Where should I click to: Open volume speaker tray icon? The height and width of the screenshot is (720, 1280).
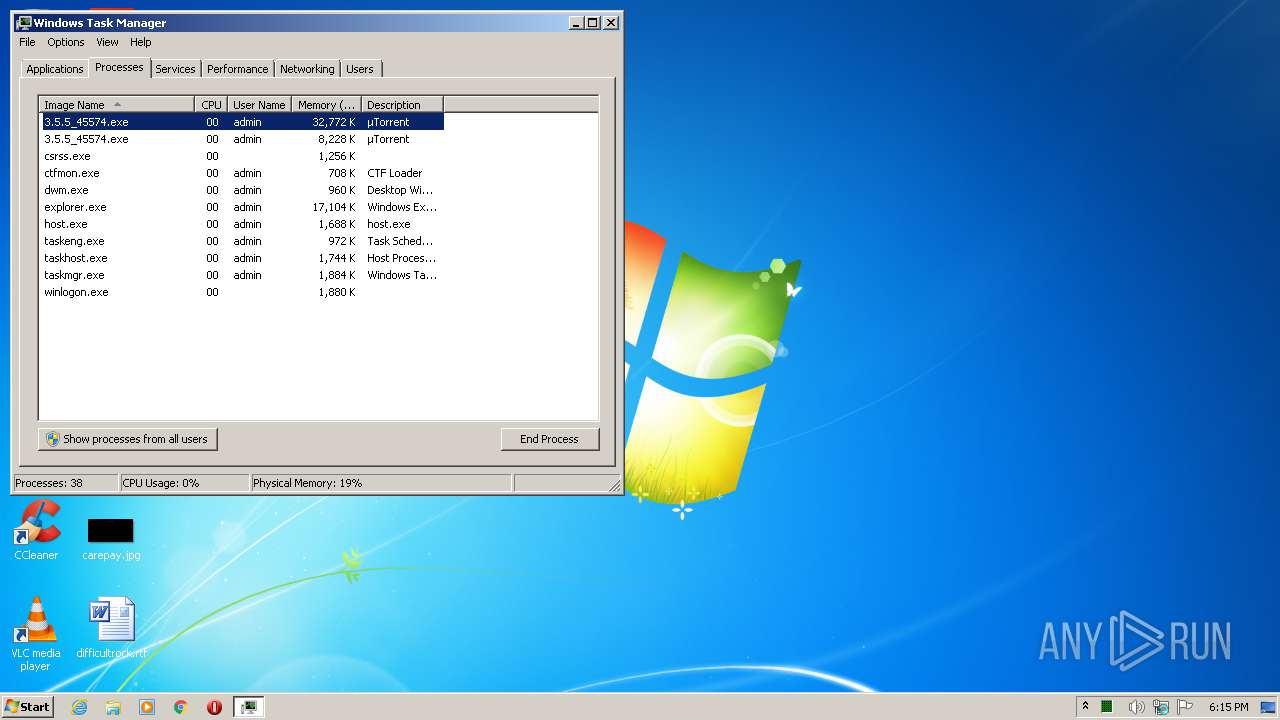[x=1136, y=707]
